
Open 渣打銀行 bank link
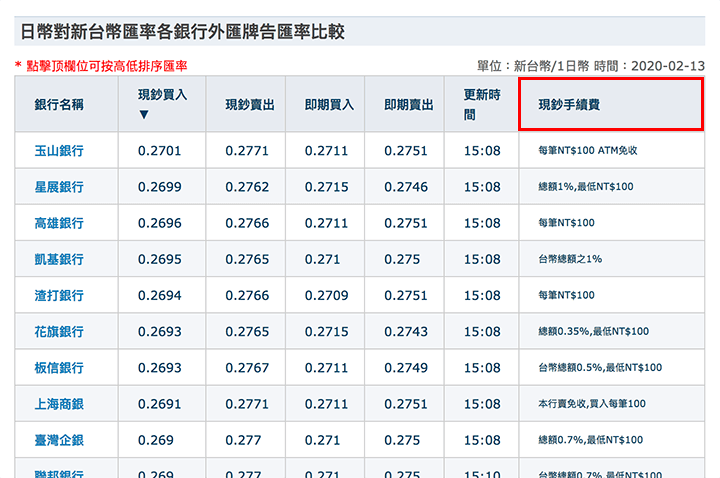click(x=59, y=295)
